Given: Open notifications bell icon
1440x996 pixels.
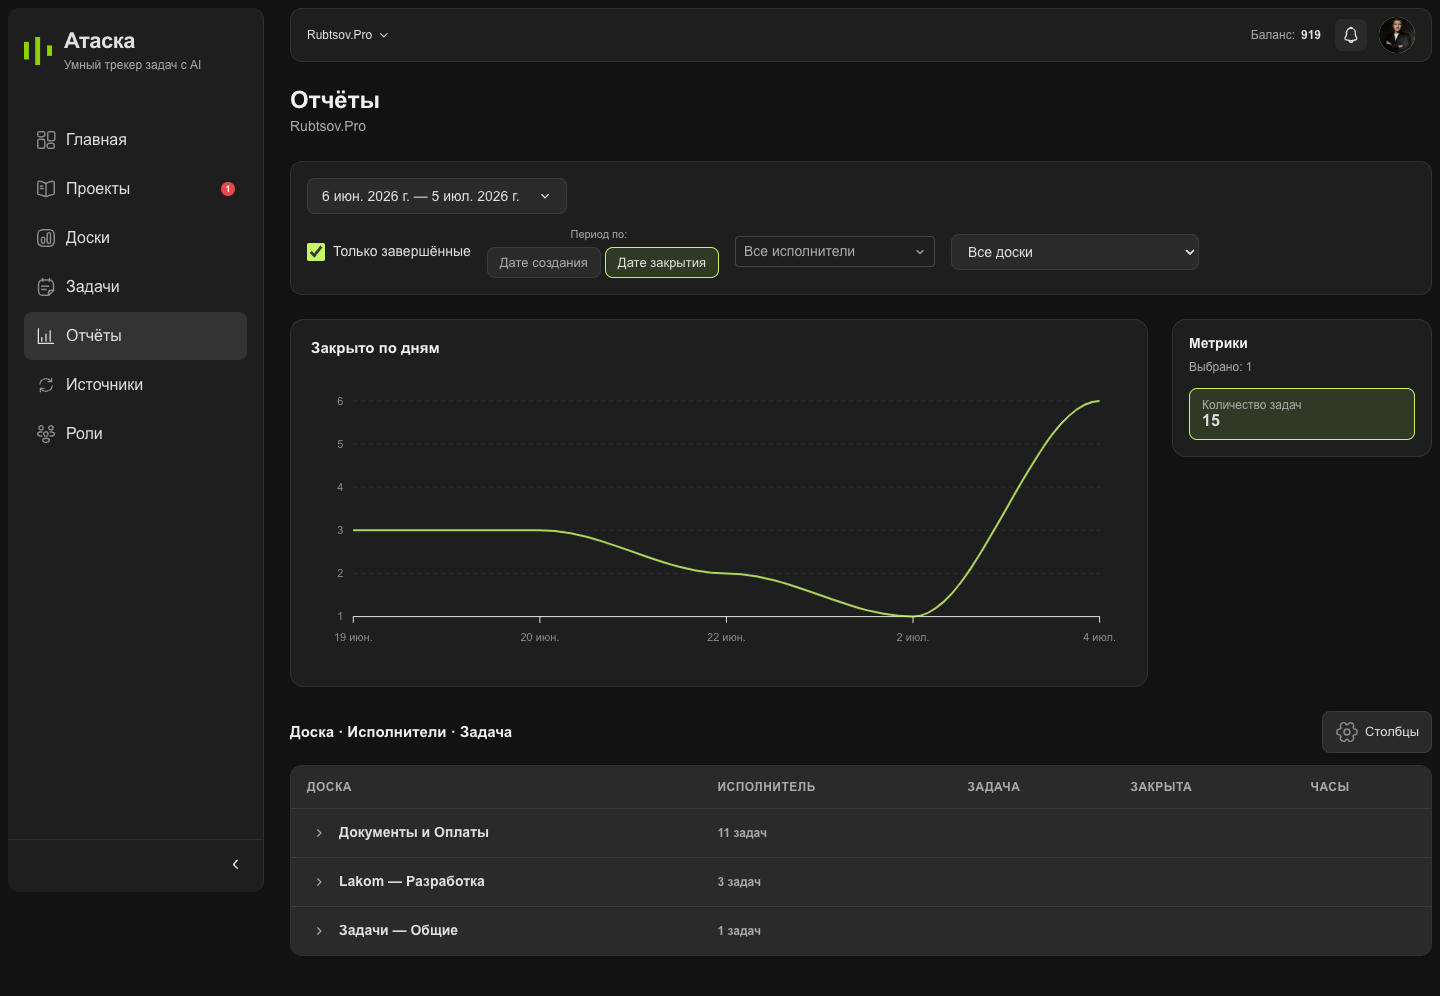Looking at the screenshot, I should pos(1351,35).
